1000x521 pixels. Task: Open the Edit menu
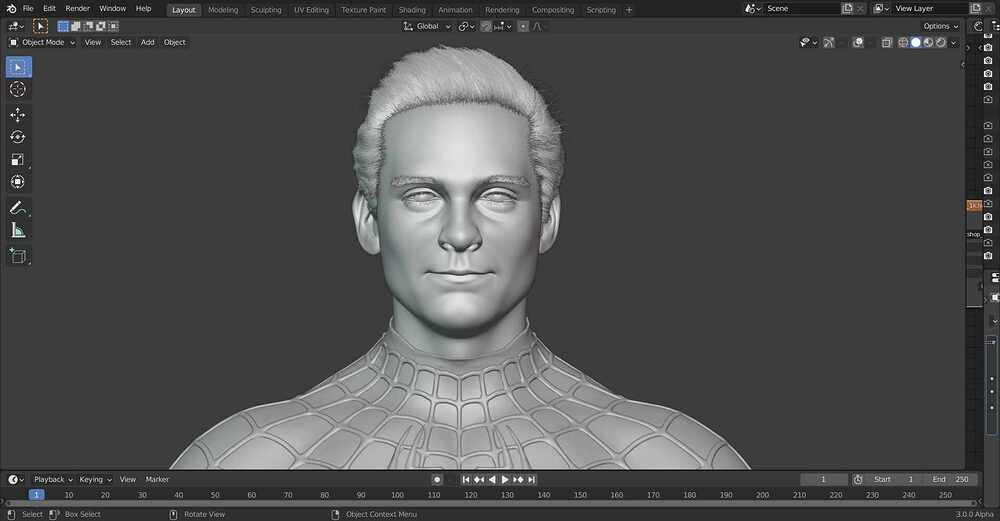tap(49, 9)
